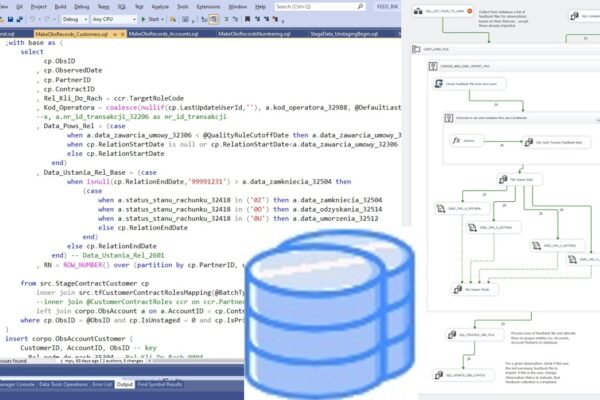This screenshot has height=400, width=600.
Task: Click the Redo arrow icon
Action: coord(47,19)
